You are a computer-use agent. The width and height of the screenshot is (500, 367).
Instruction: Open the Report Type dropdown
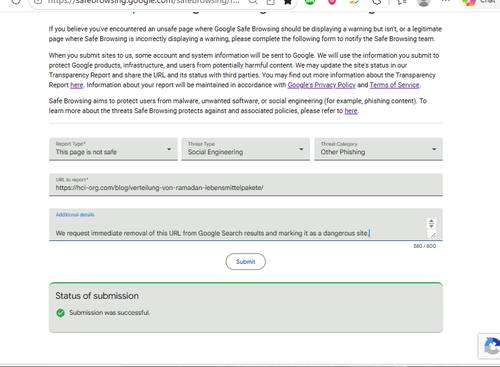point(113,149)
